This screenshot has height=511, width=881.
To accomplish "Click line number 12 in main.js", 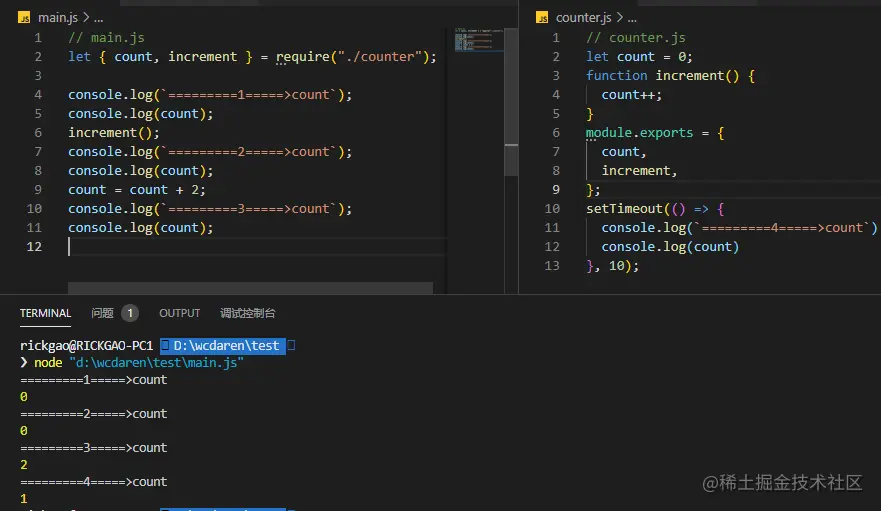I will point(34,246).
